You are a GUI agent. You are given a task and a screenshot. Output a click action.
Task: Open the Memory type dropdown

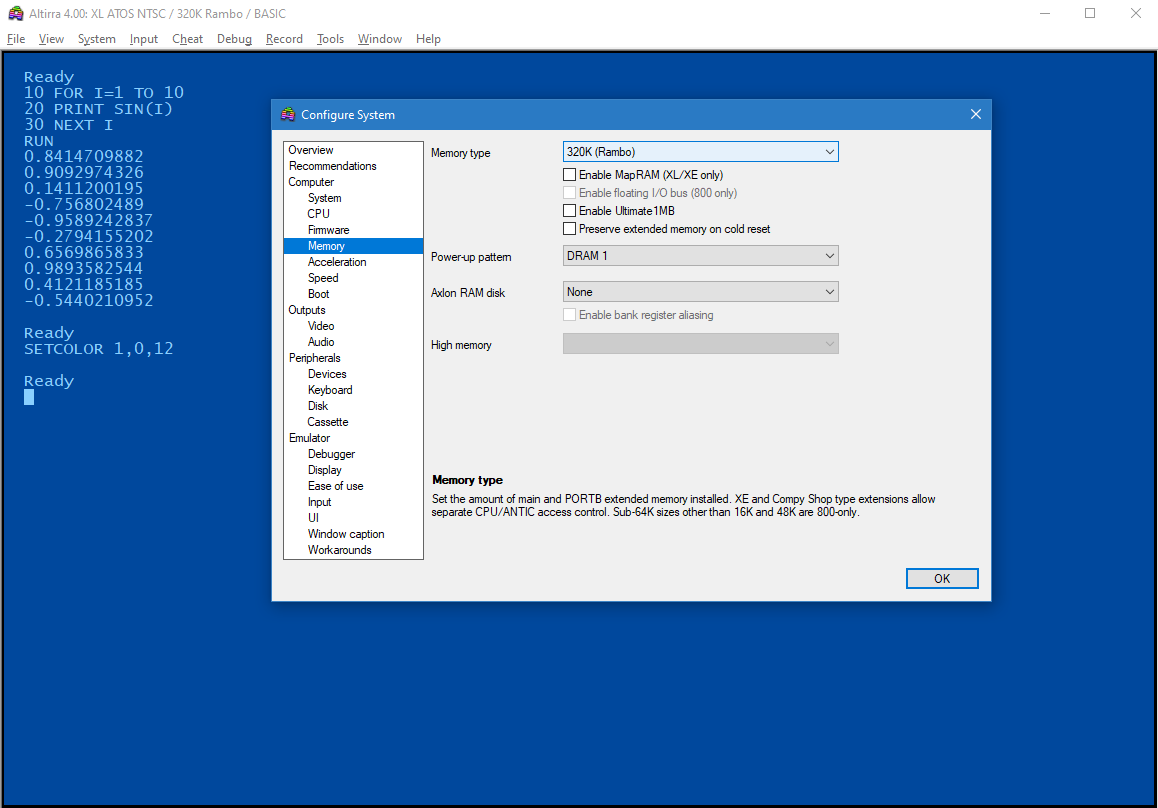click(x=700, y=152)
